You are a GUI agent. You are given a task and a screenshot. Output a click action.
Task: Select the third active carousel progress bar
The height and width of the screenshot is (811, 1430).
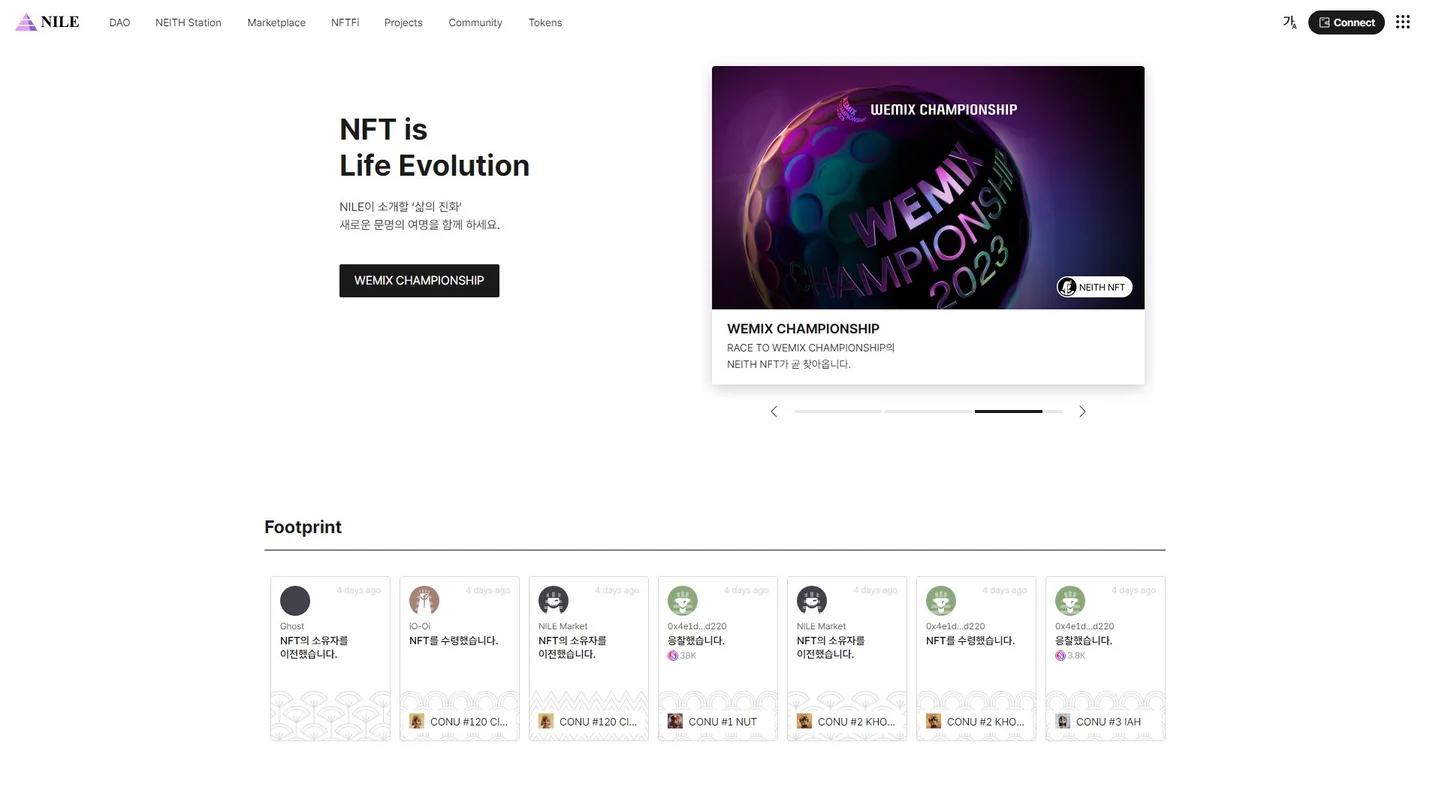[1018, 411]
